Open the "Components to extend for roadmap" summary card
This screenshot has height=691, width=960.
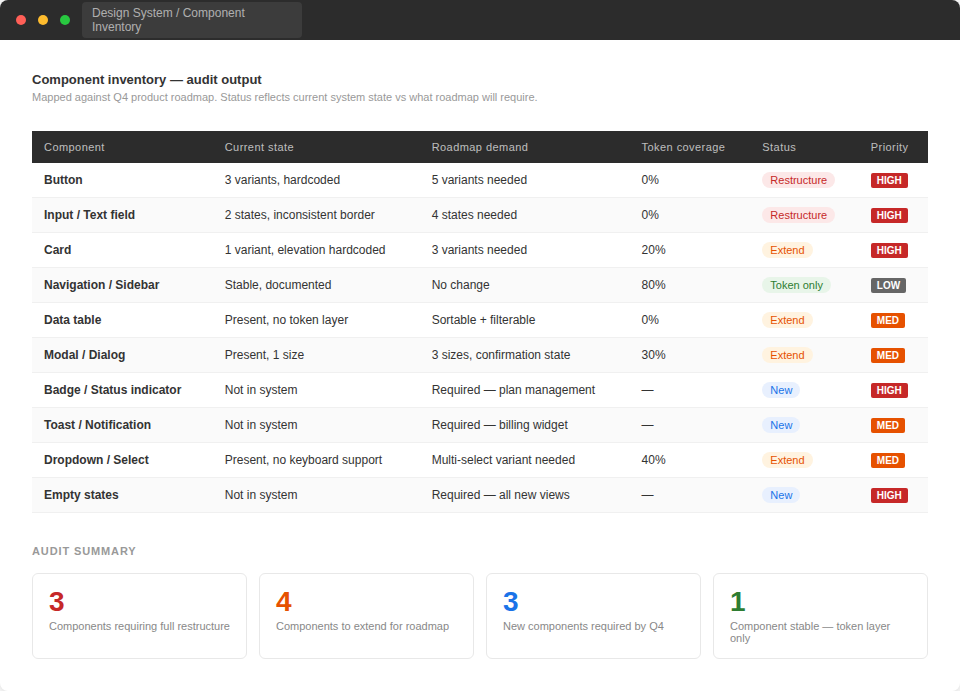(366, 616)
